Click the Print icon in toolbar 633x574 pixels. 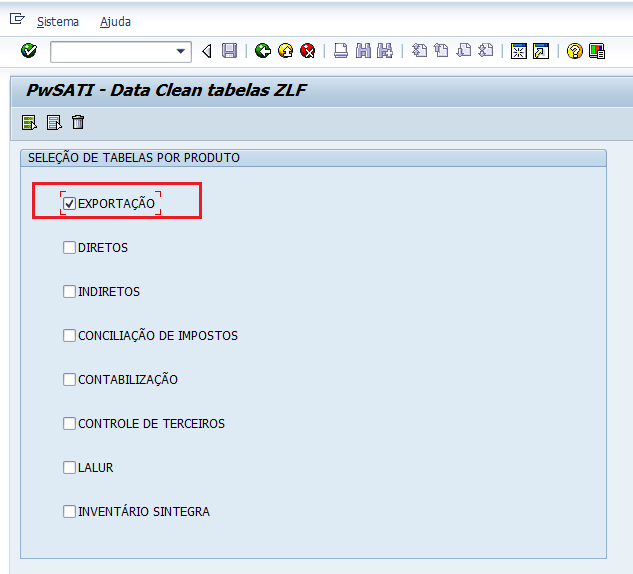[x=341, y=51]
